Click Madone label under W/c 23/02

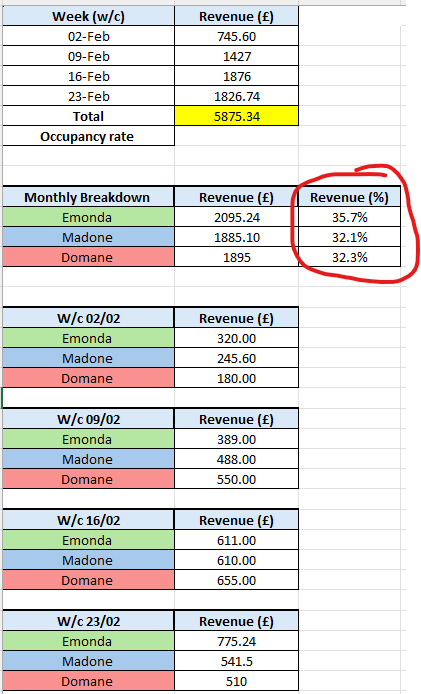click(x=88, y=661)
